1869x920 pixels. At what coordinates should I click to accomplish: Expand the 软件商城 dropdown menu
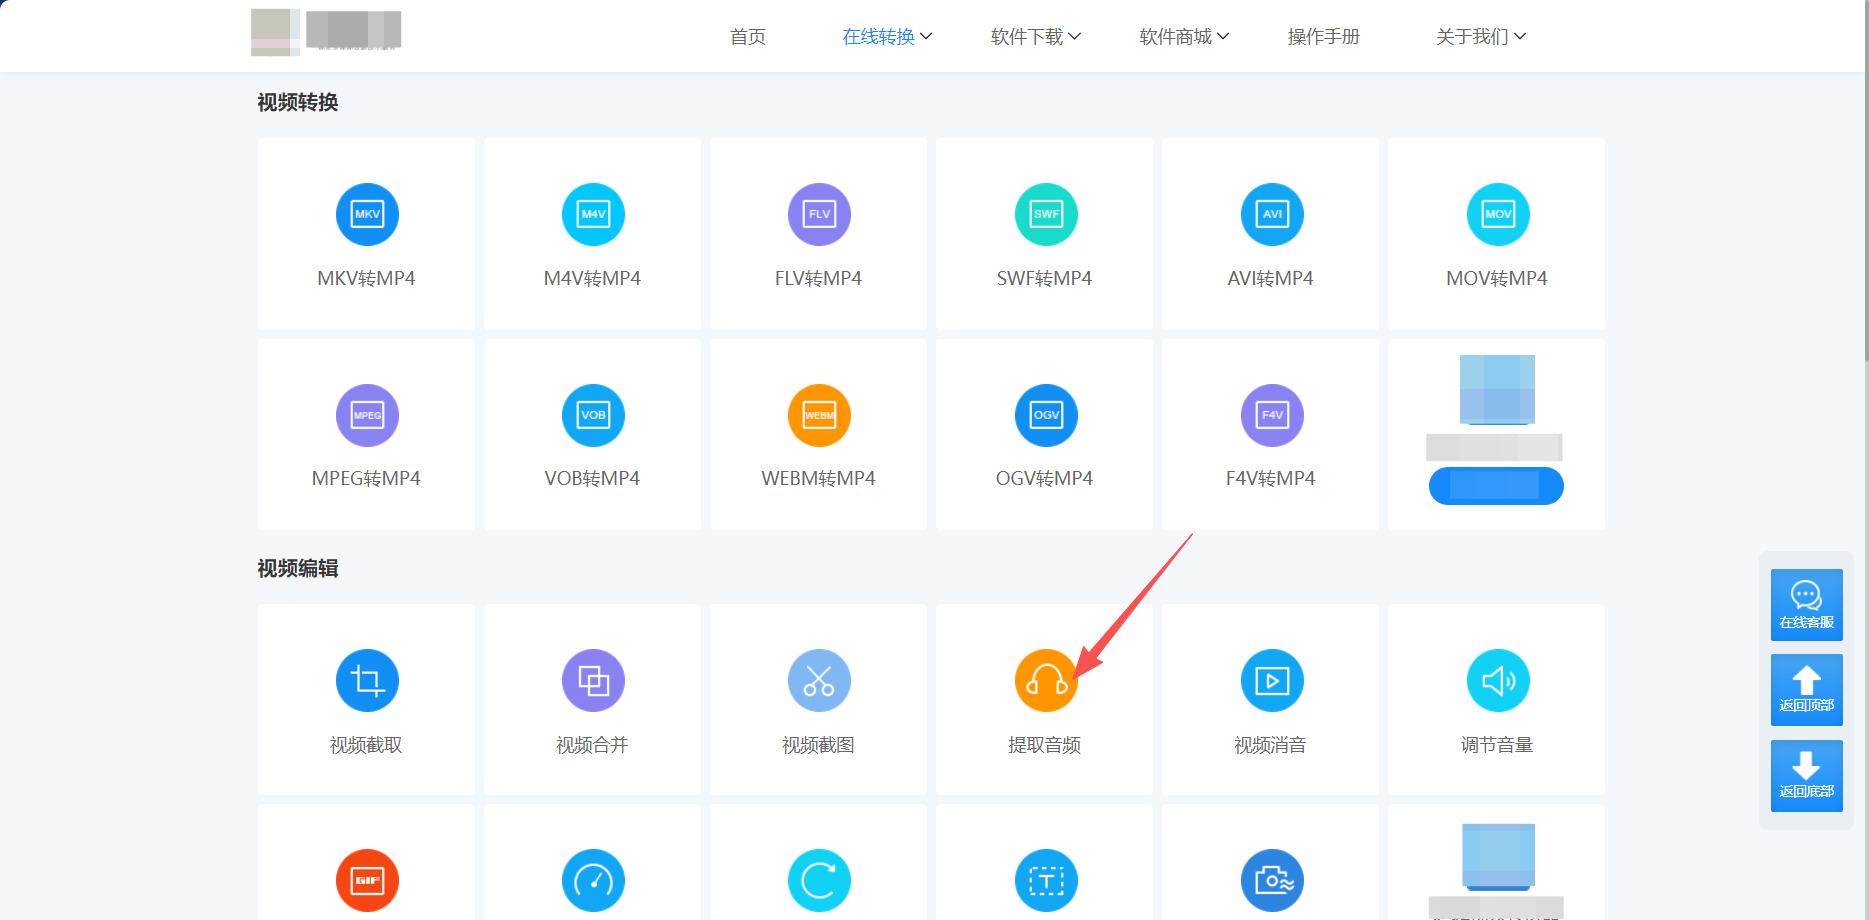(1184, 37)
